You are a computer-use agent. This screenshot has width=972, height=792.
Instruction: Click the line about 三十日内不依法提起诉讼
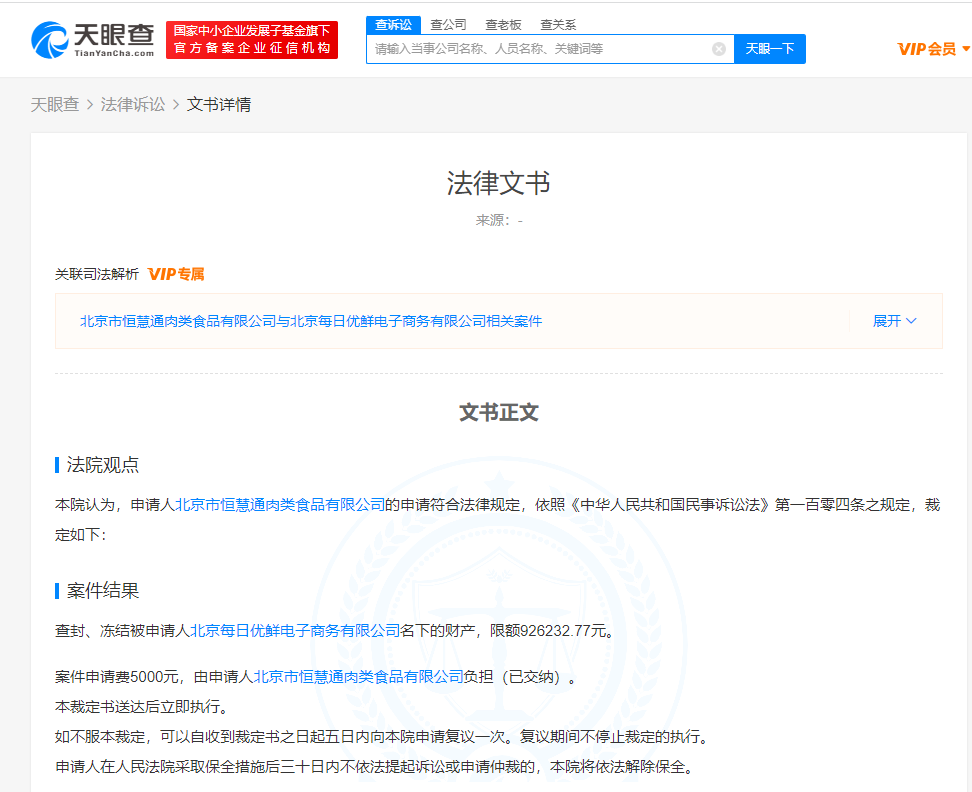coord(375,767)
